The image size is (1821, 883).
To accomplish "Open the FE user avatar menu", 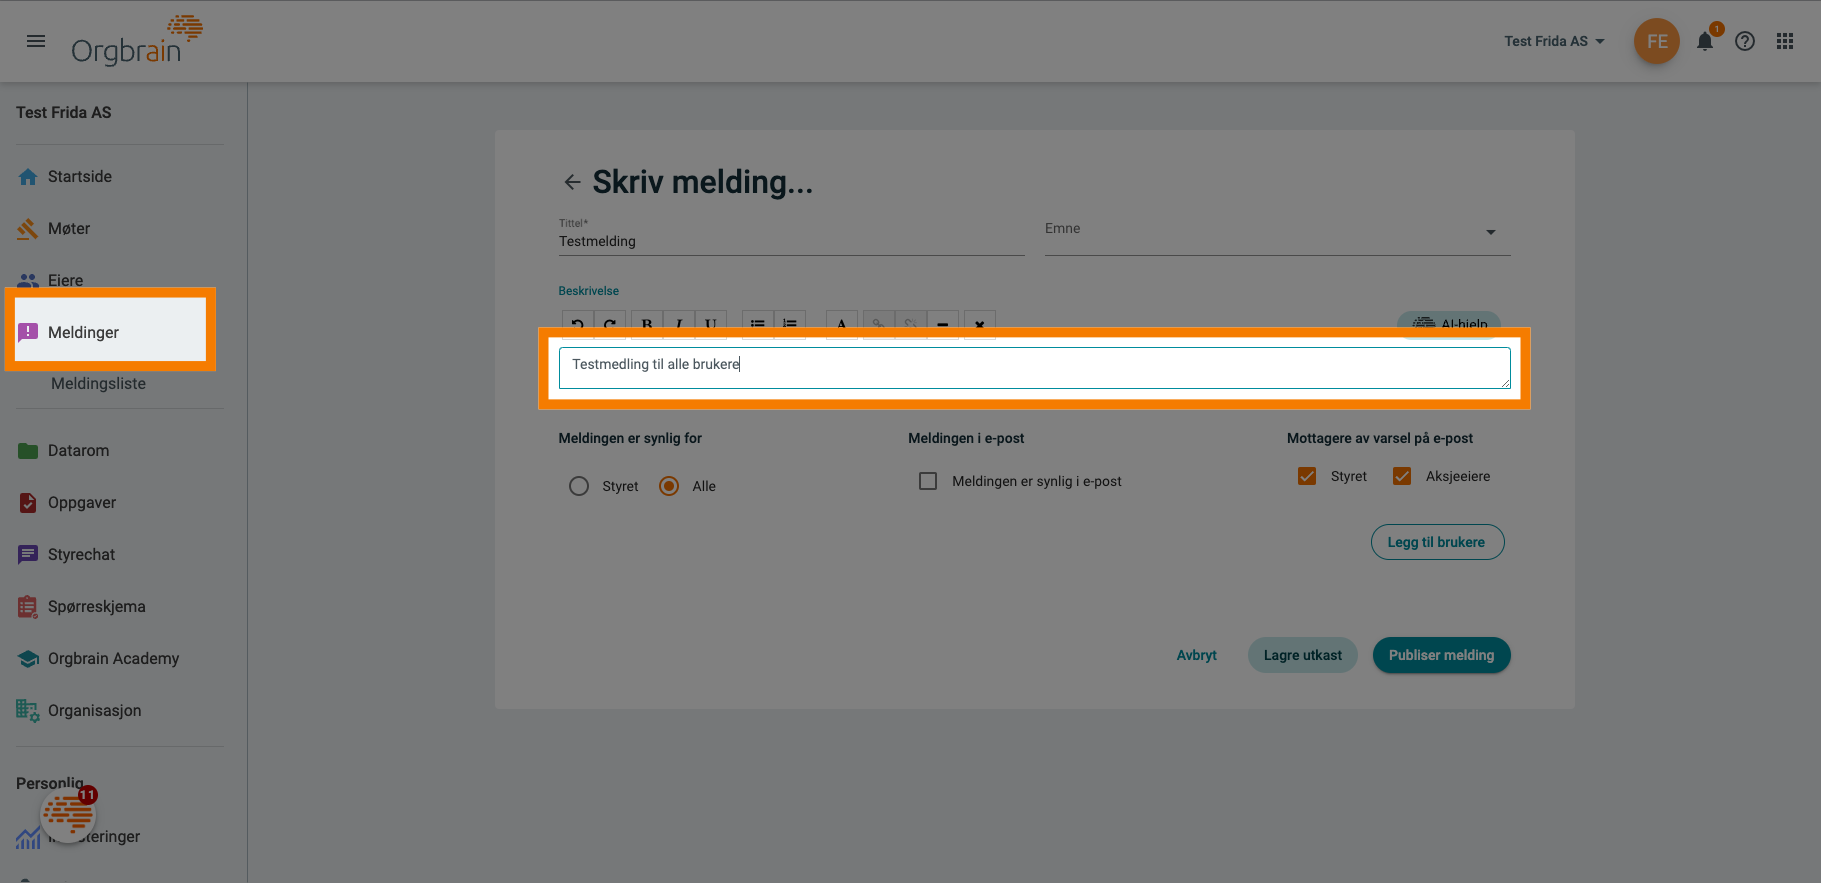I will coord(1656,41).
